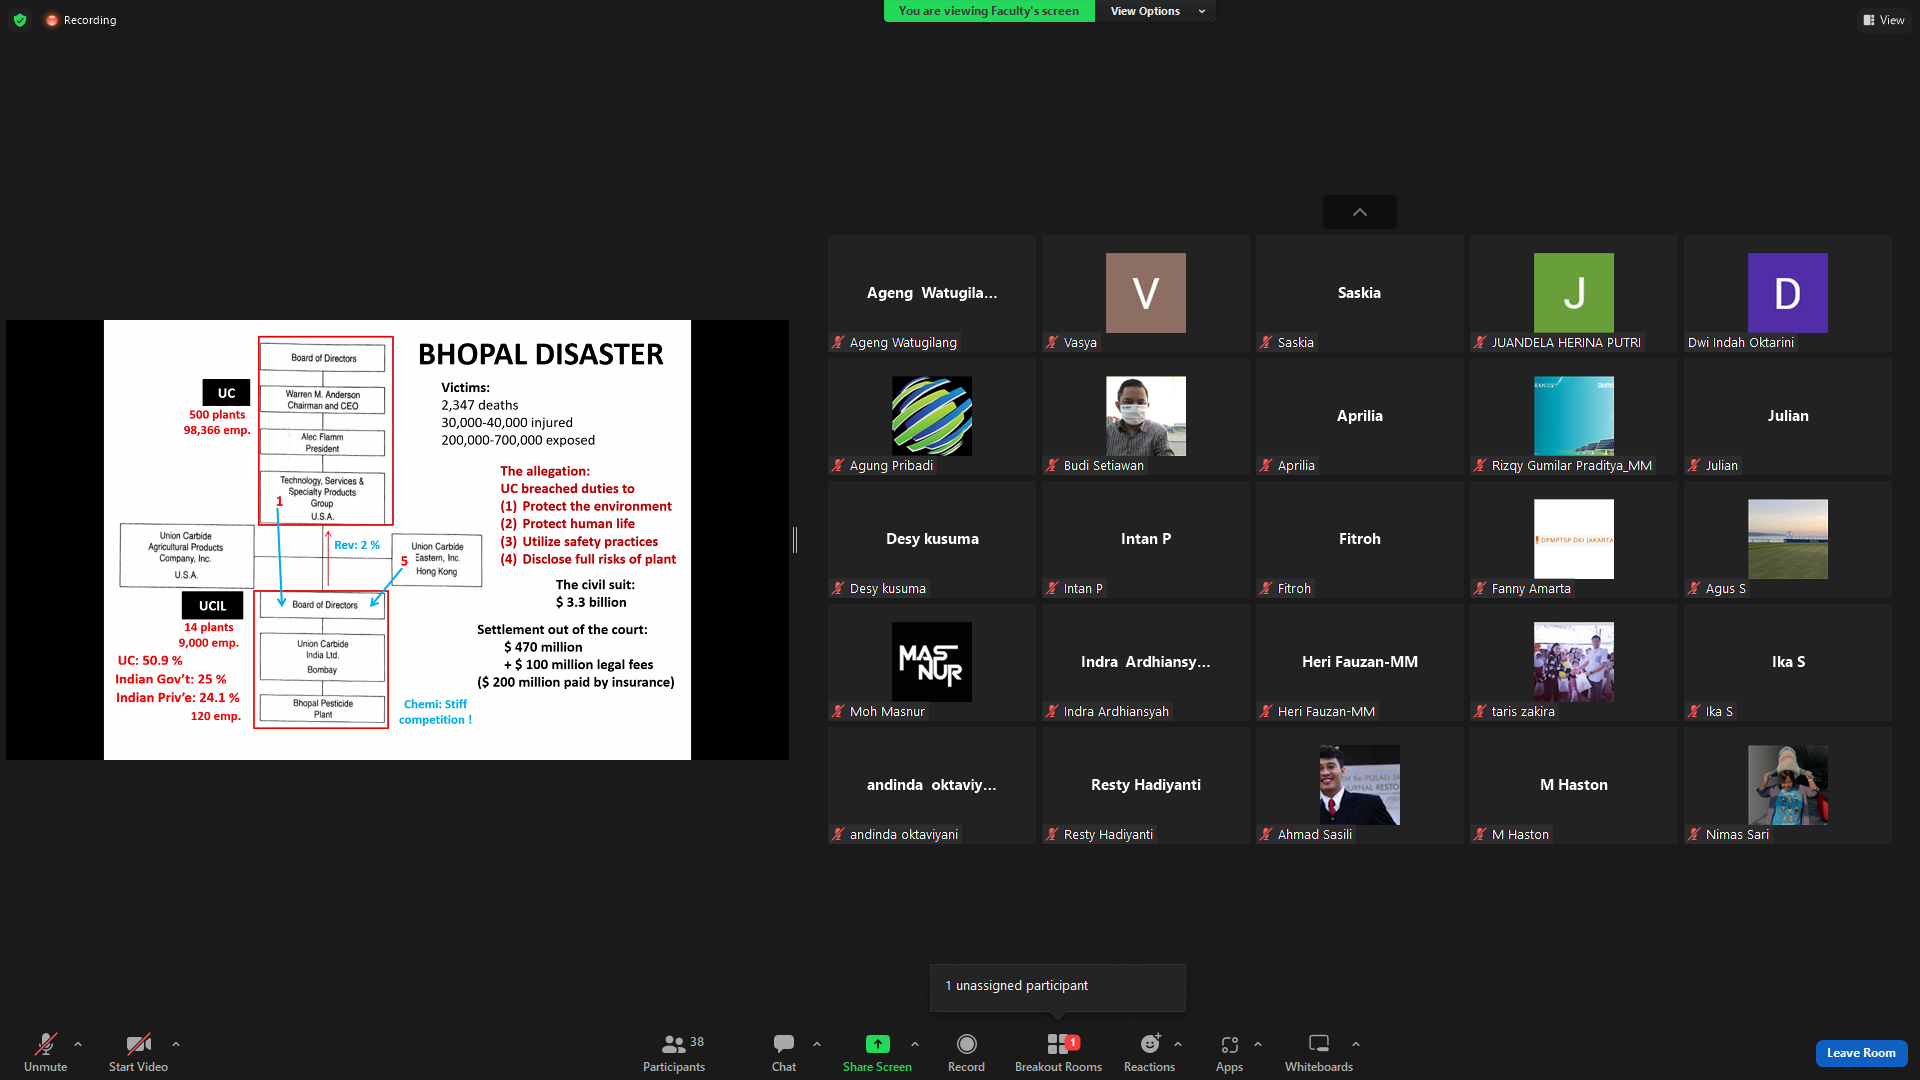This screenshot has height=1080, width=1920.
Task: Click 'Bhopal Pesticide Plant' box on slide
Action: point(322,709)
